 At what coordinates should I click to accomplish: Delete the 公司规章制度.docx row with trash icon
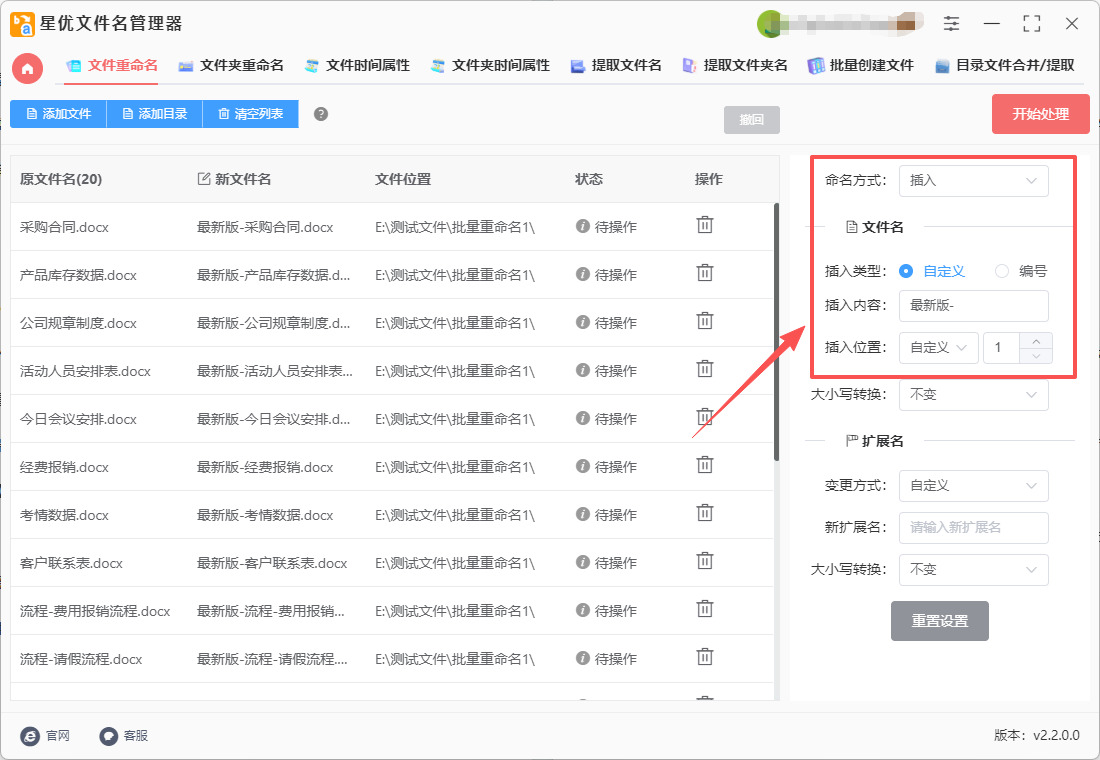pos(704,321)
